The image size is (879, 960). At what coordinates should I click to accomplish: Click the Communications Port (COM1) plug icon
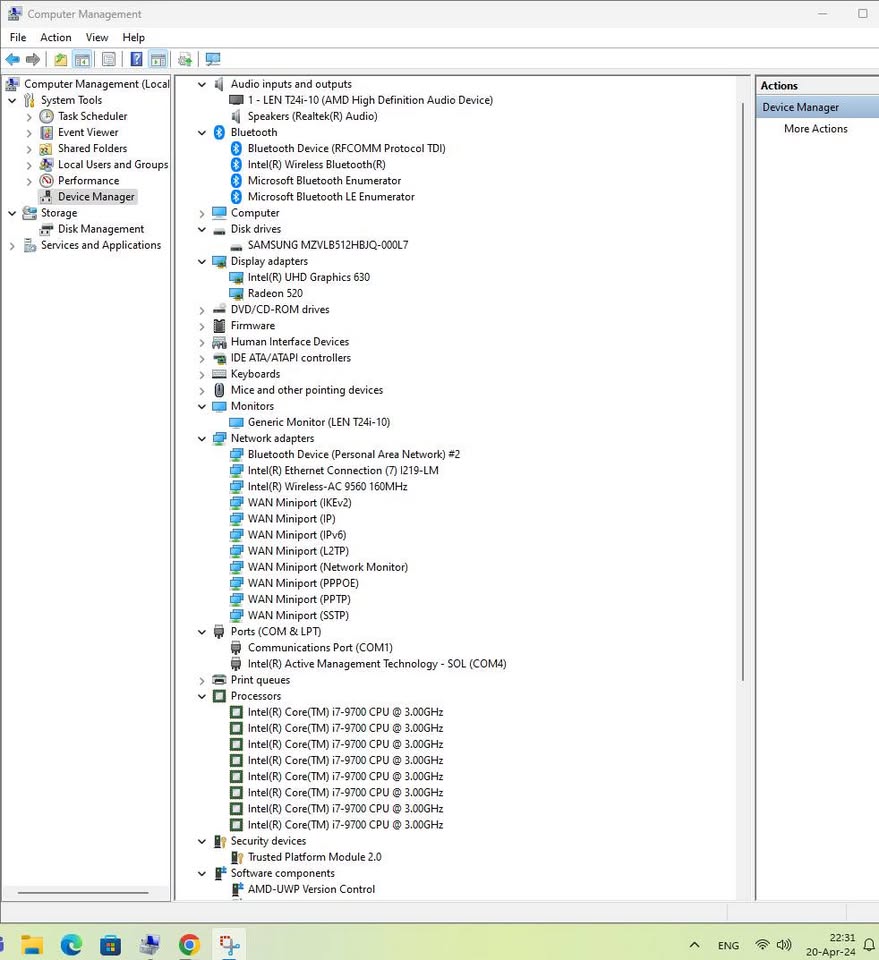coord(236,648)
